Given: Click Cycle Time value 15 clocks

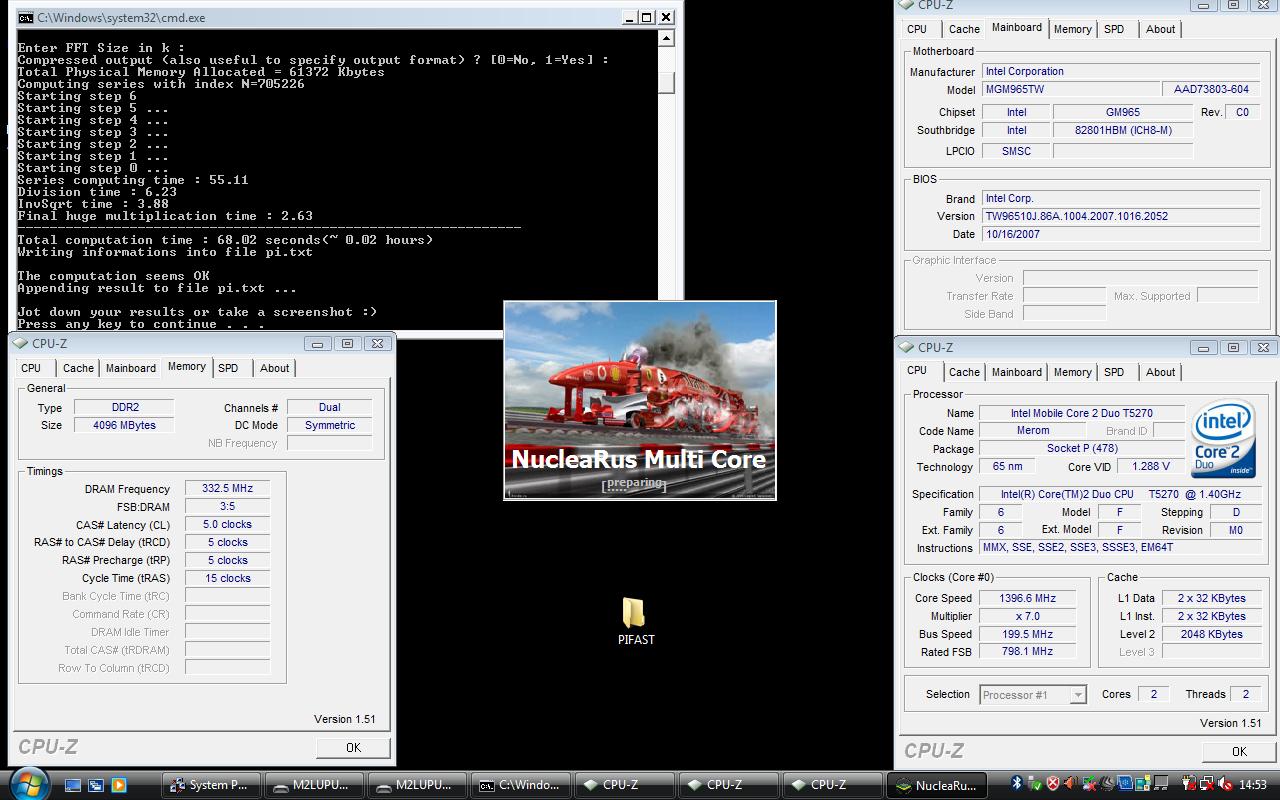Looking at the screenshot, I should 227,579.
